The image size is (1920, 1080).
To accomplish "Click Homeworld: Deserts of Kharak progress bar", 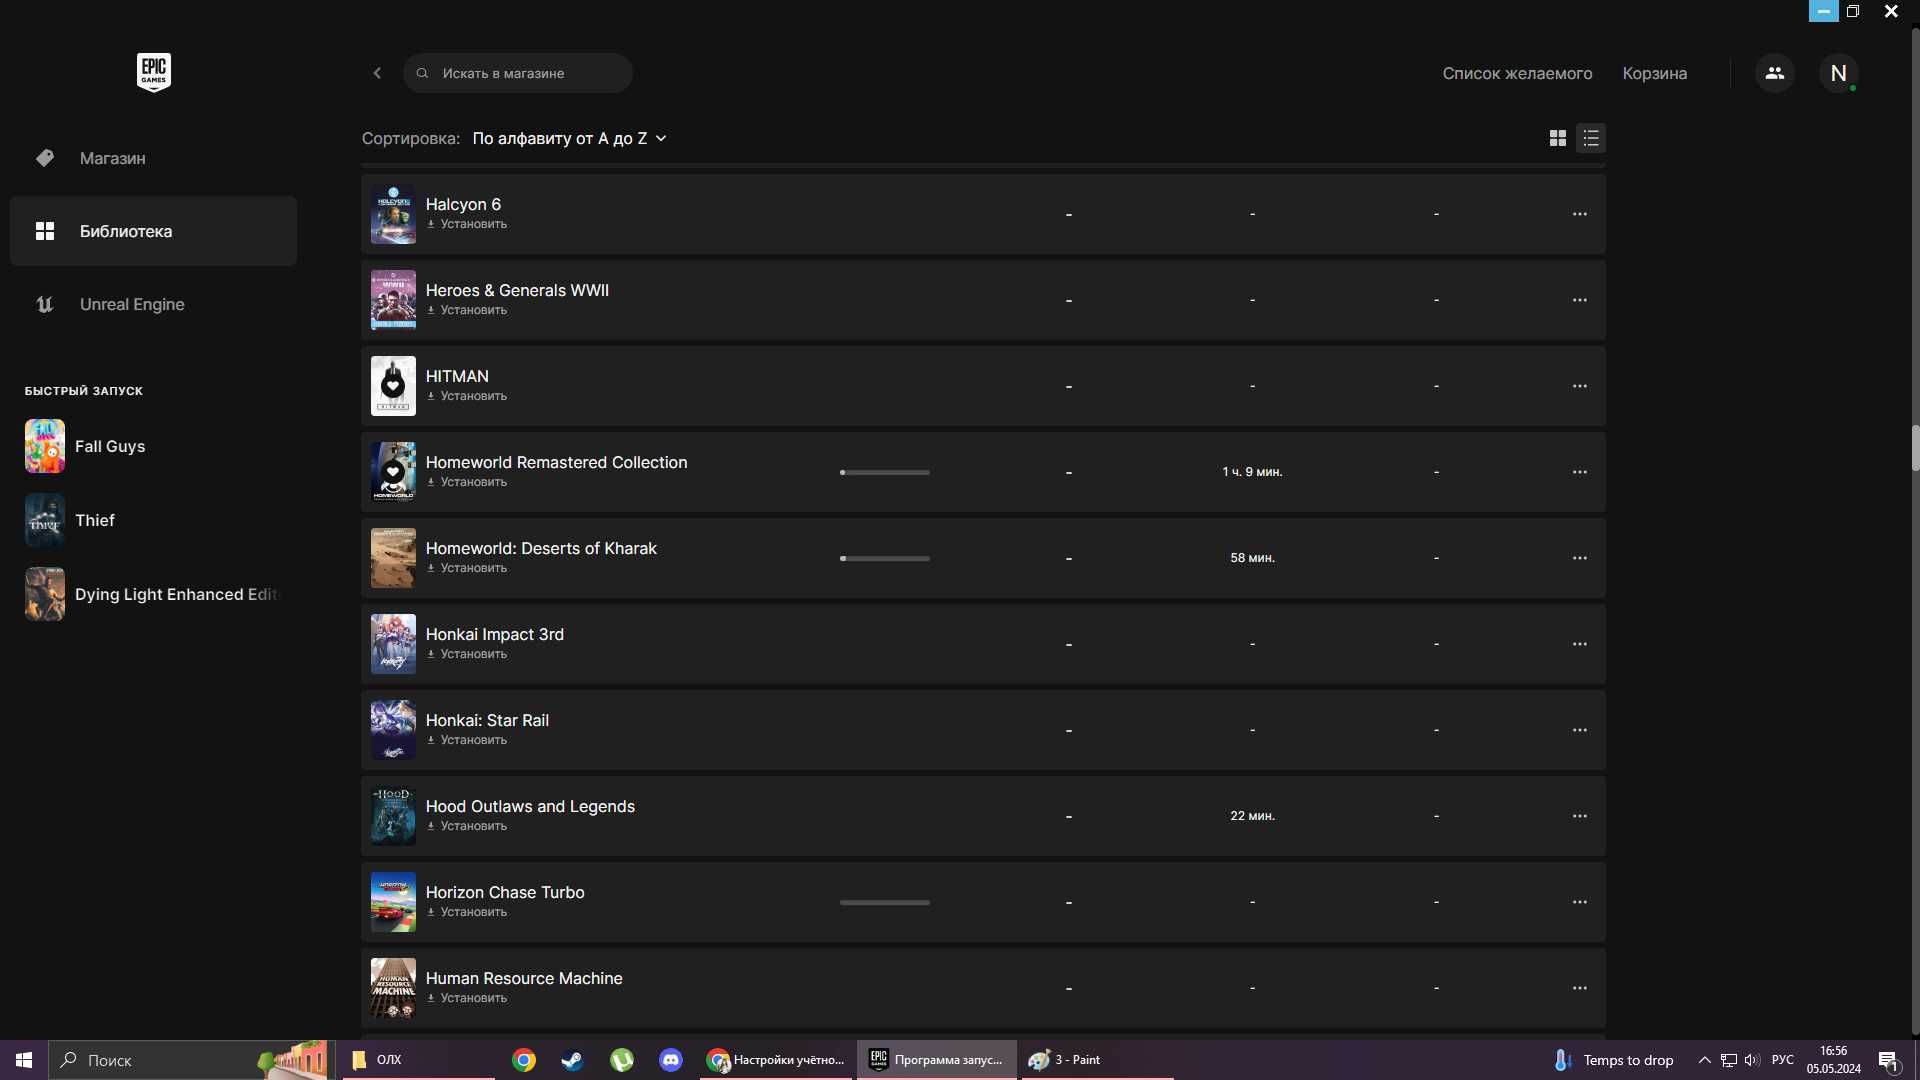I will (x=885, y=558).
